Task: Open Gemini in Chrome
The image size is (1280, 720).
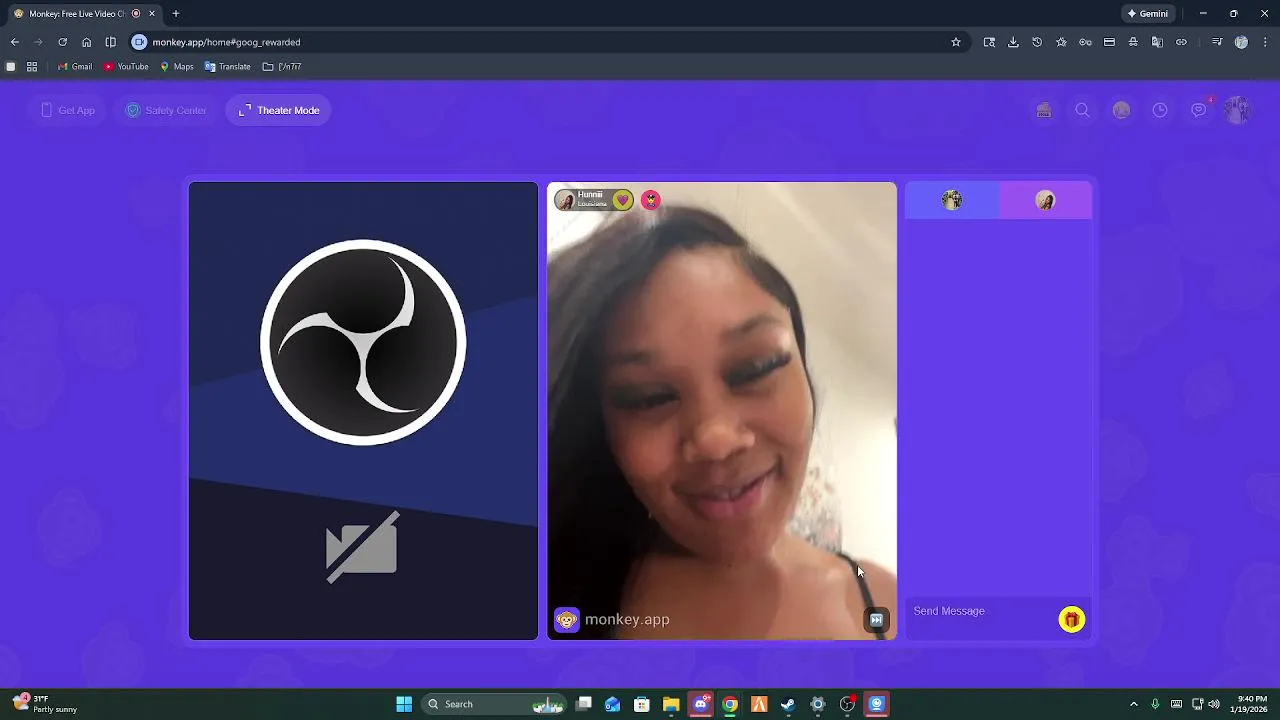Action: point(1147,14)
